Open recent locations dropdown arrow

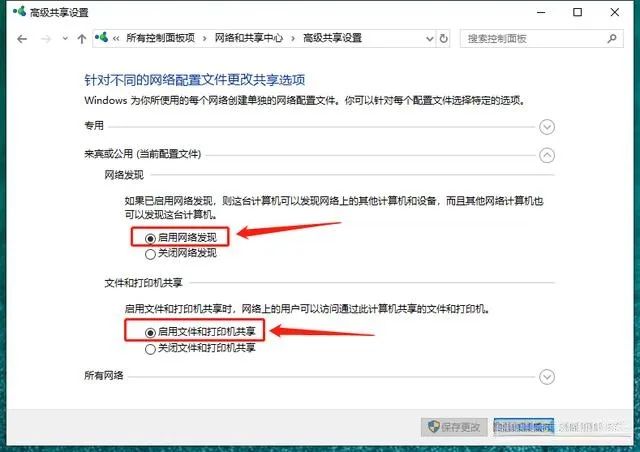(x=65, y=38)
